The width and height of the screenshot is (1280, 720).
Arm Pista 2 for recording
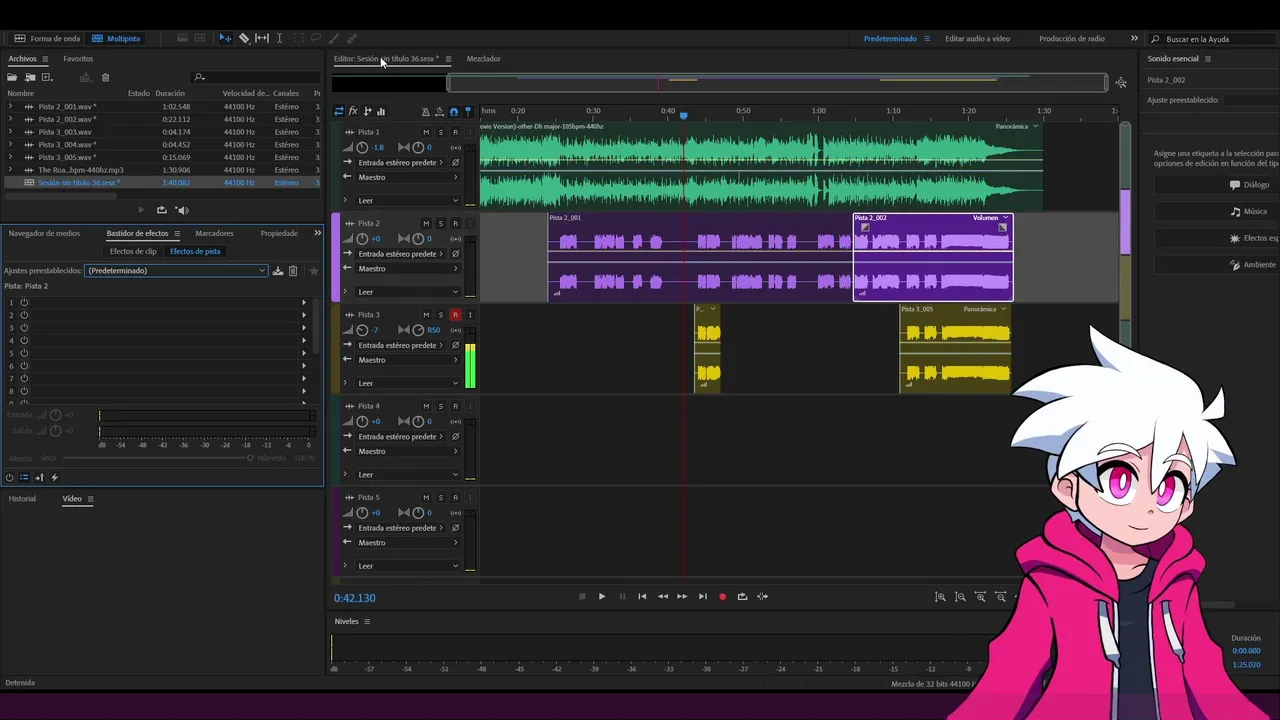point(455,223)
